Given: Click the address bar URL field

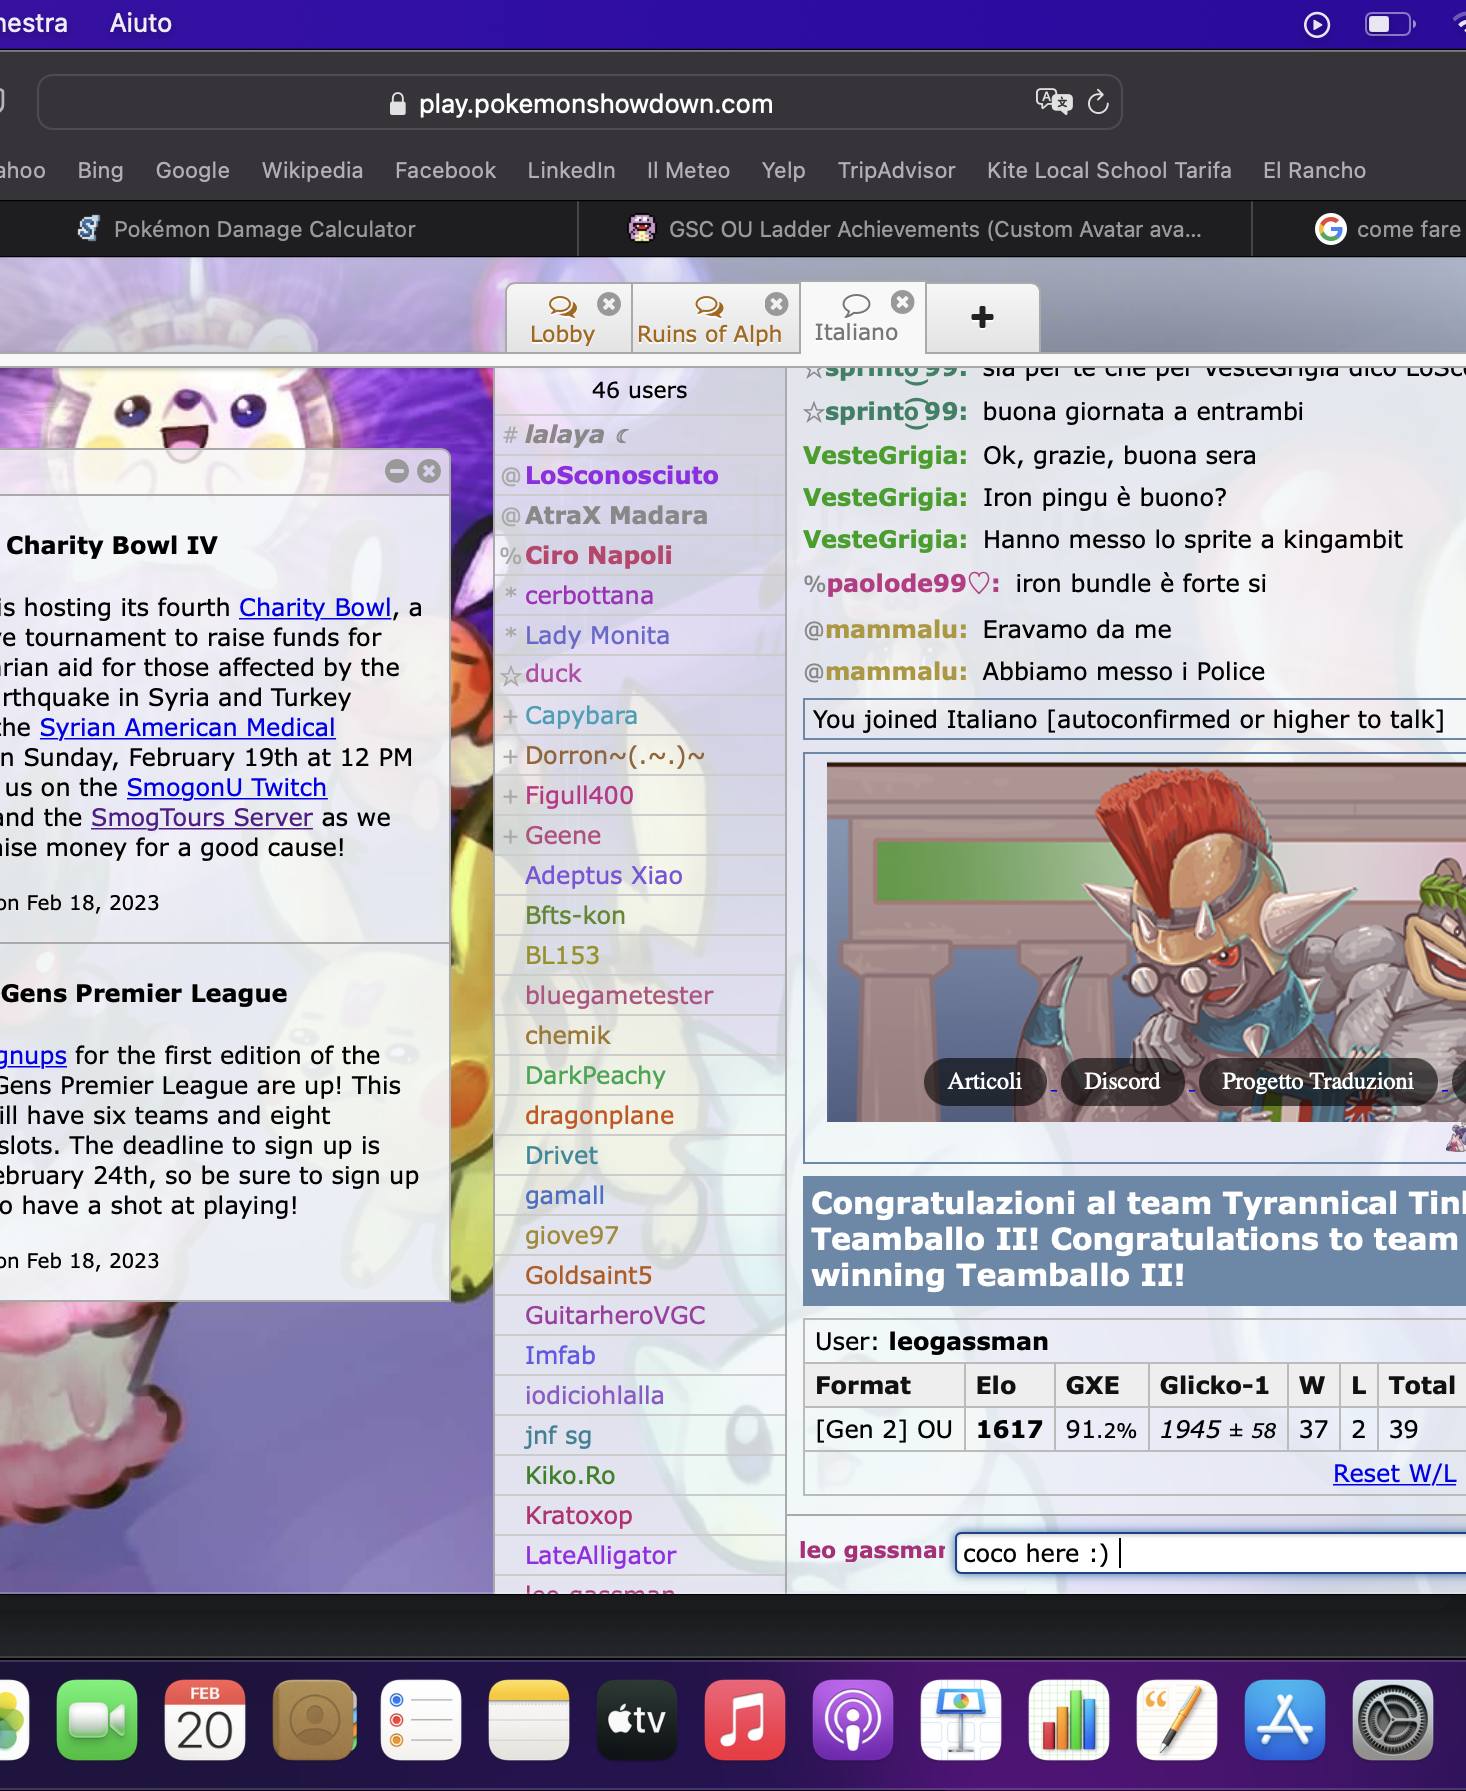Looking at the screenshot, I should pos(580,103).
